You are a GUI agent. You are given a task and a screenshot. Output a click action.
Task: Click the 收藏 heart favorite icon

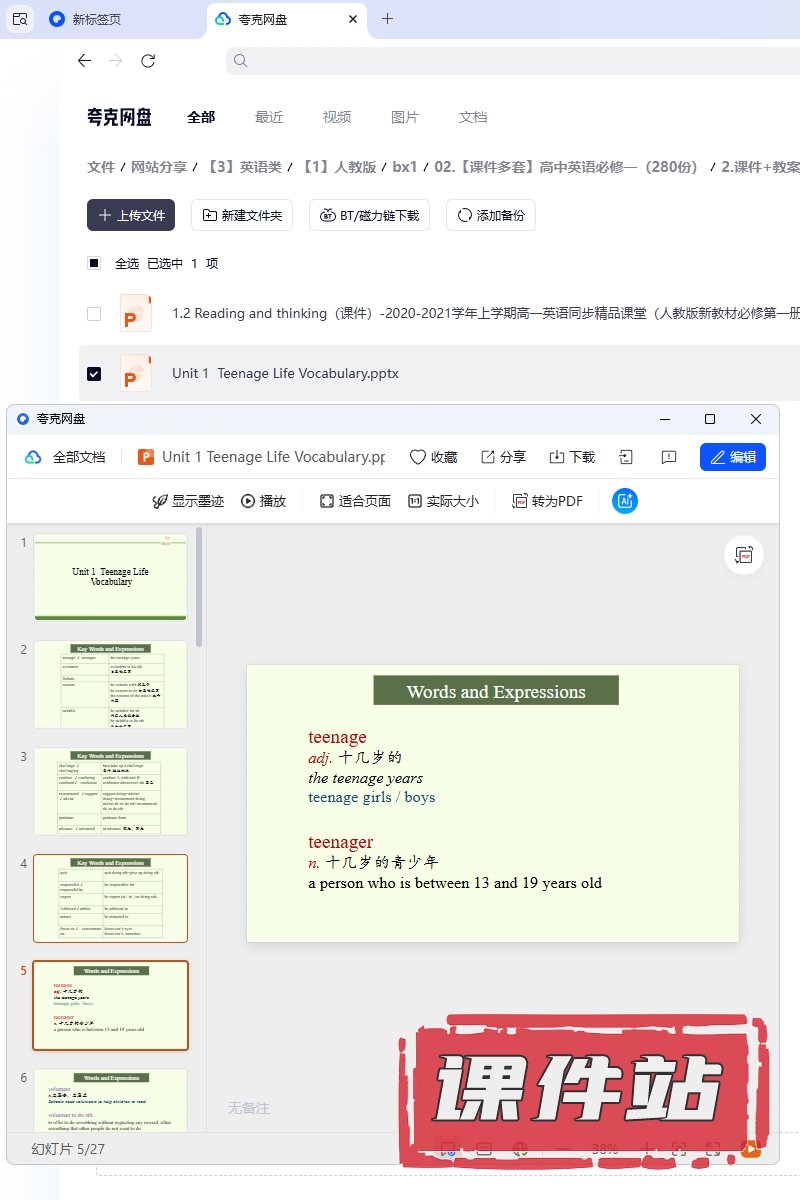coord(418,457)
